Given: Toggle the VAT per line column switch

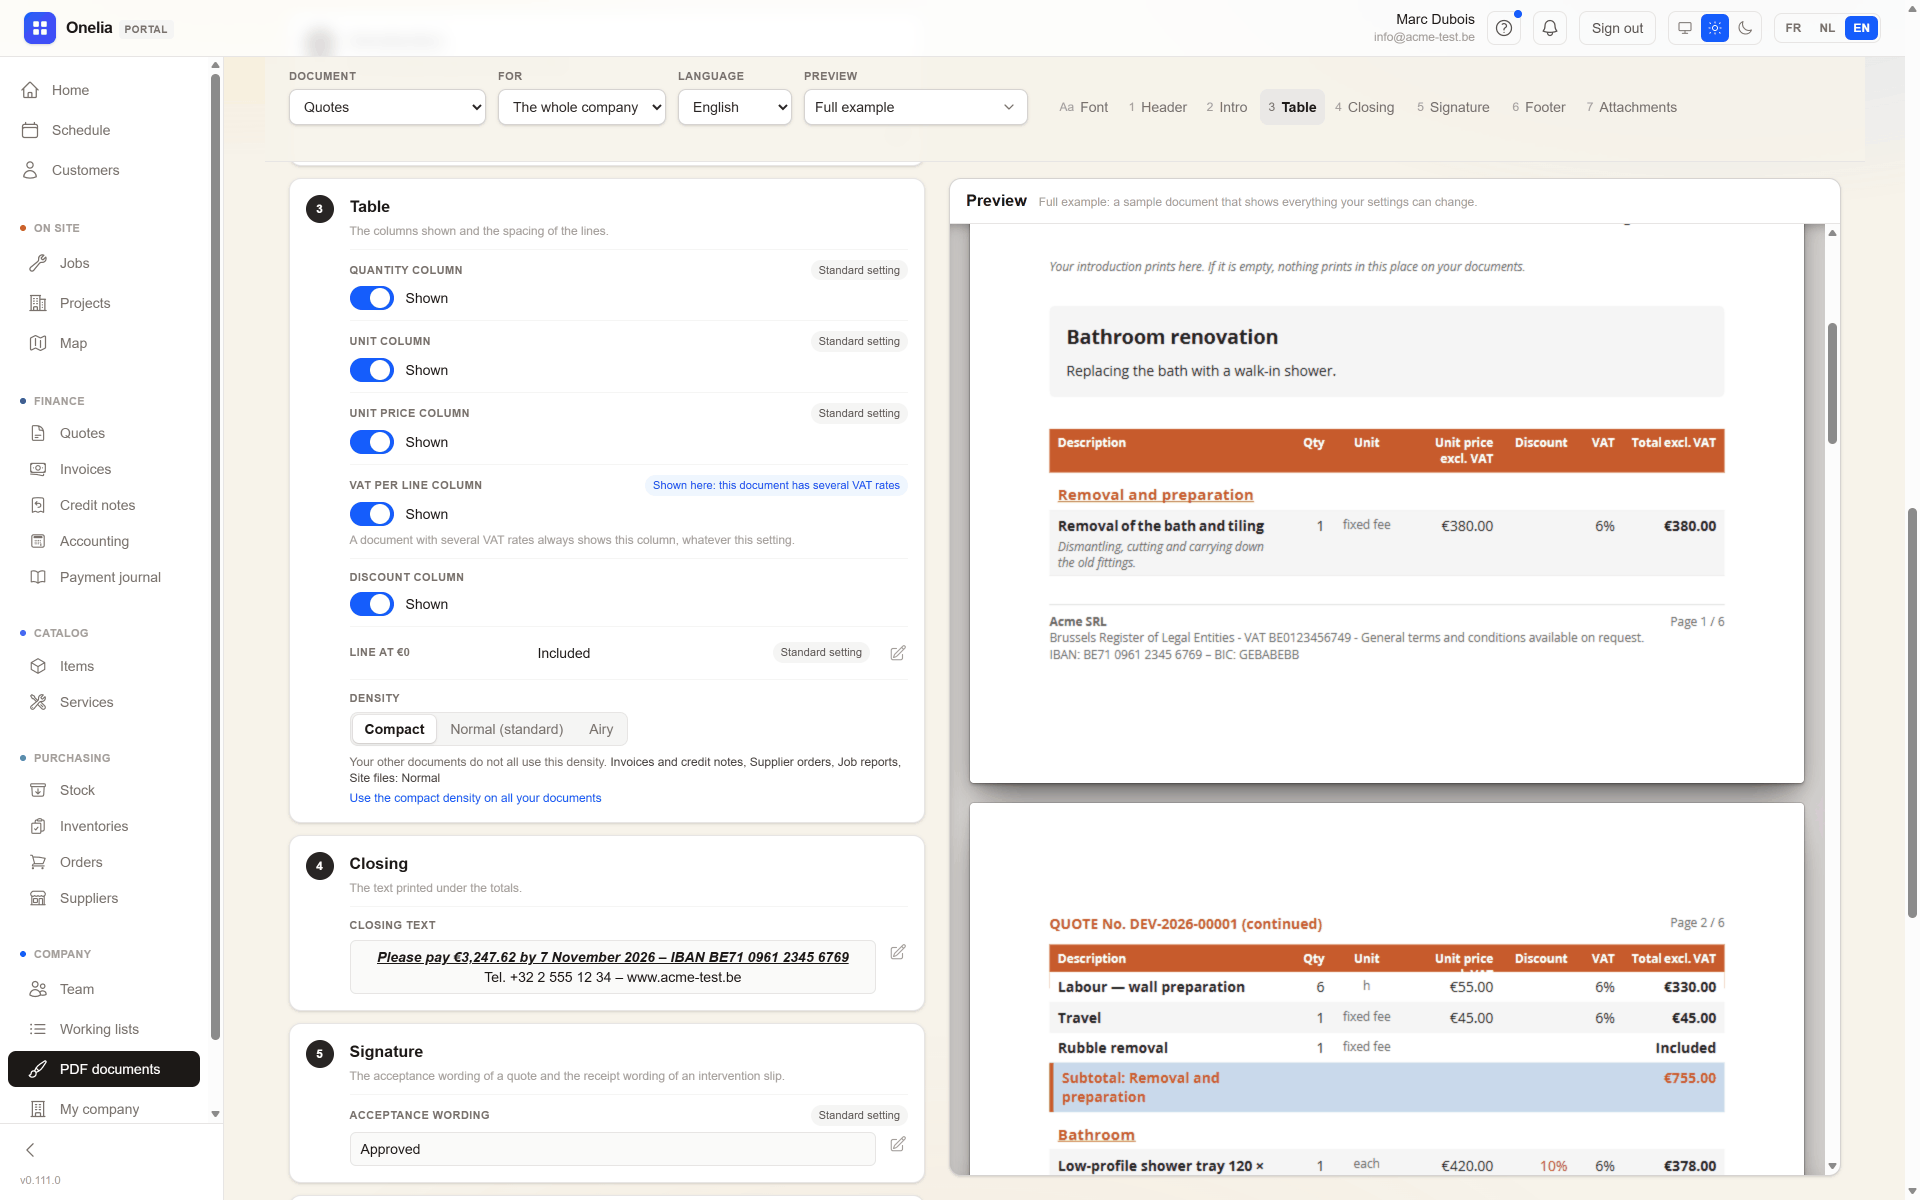Looking at the screenshot, I should click(371, 514).
